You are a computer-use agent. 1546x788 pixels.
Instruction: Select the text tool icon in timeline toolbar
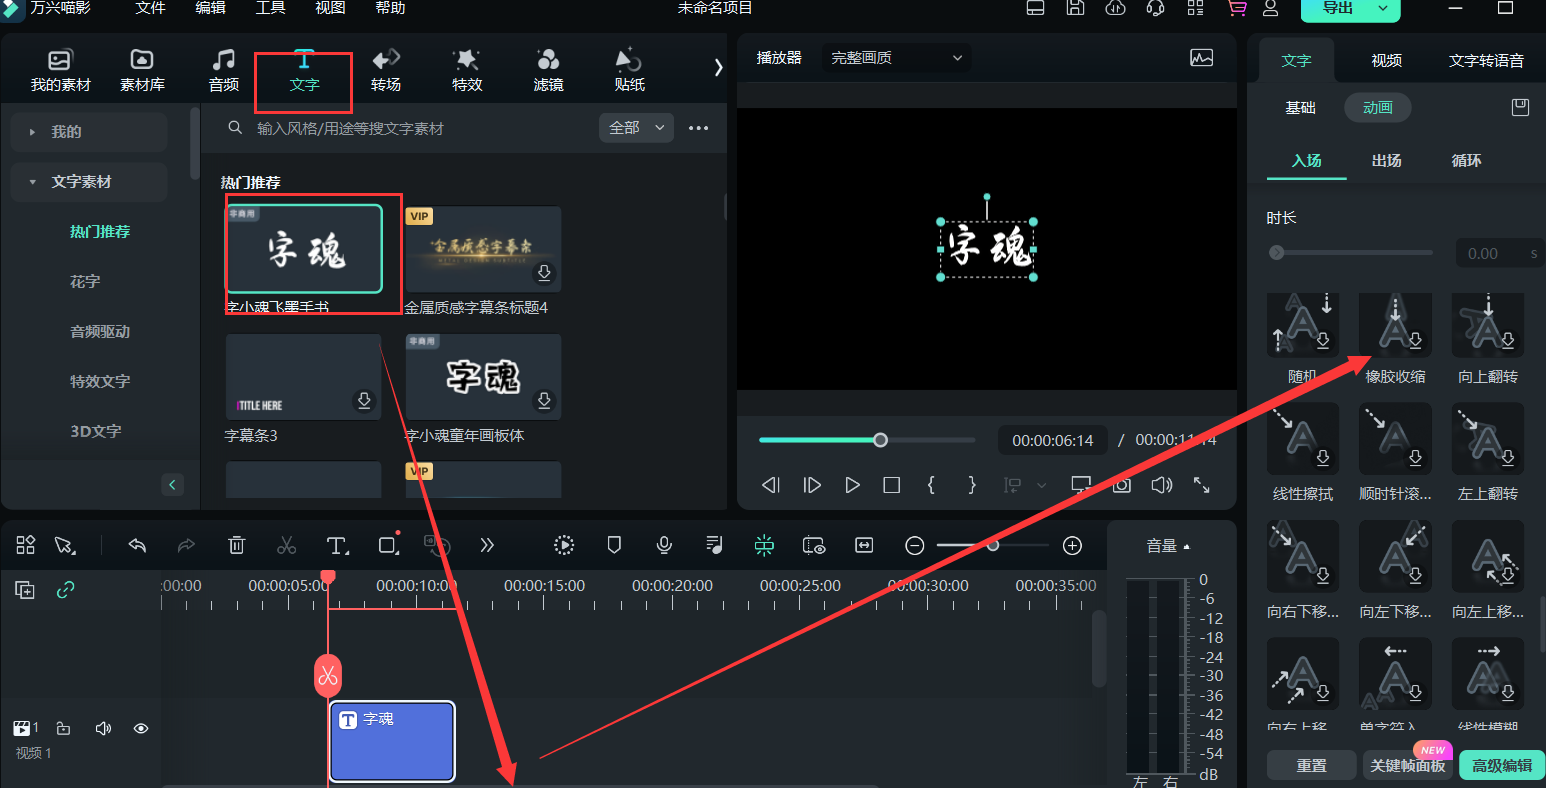pos(337,545)
